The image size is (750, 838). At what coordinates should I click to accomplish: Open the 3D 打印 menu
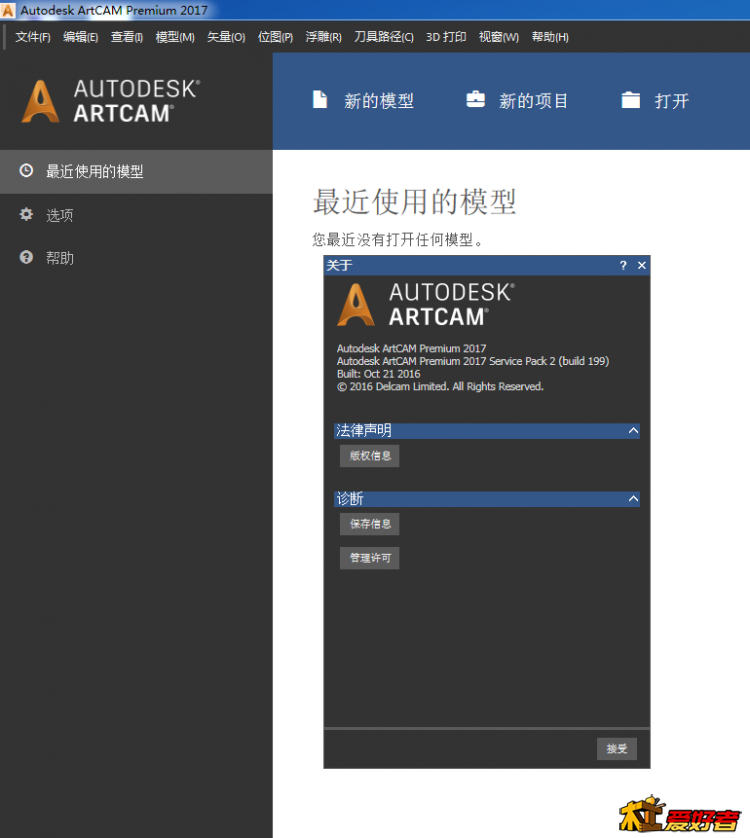(446, 37)
